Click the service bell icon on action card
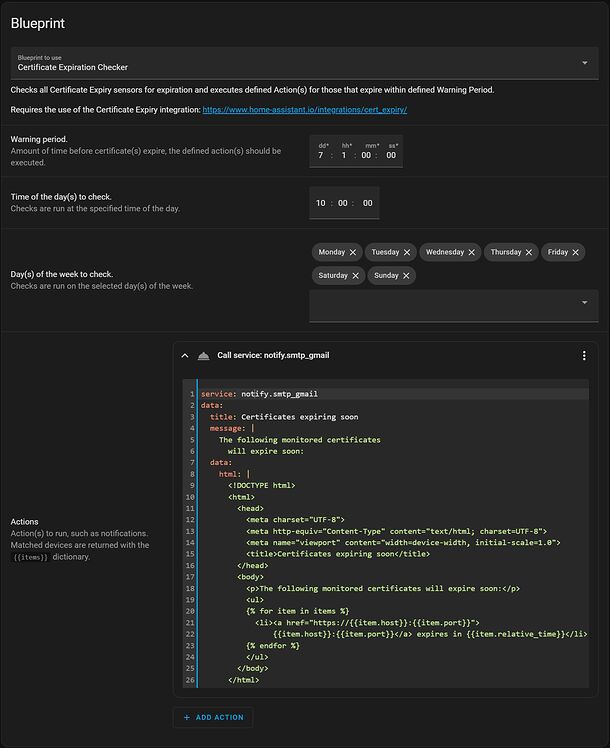 tap(204, 356)
